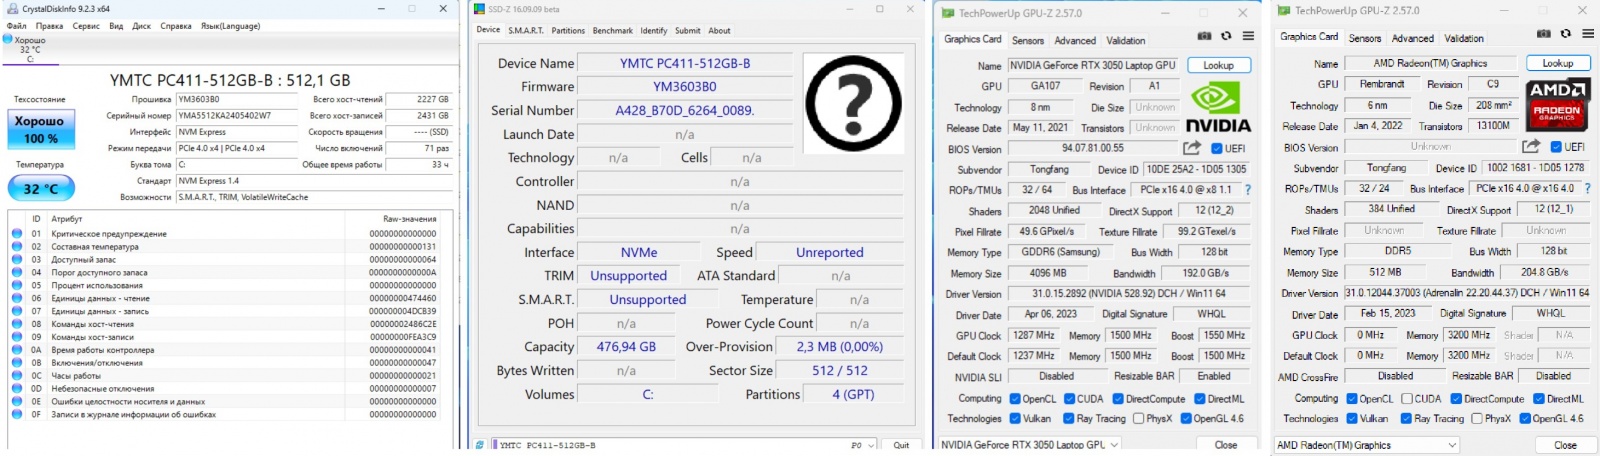This screenshot has width=1600, height=456.
Task: Click the Серийный номер field in CrystalDiskInfo
Action: click(x=238, y=116)
